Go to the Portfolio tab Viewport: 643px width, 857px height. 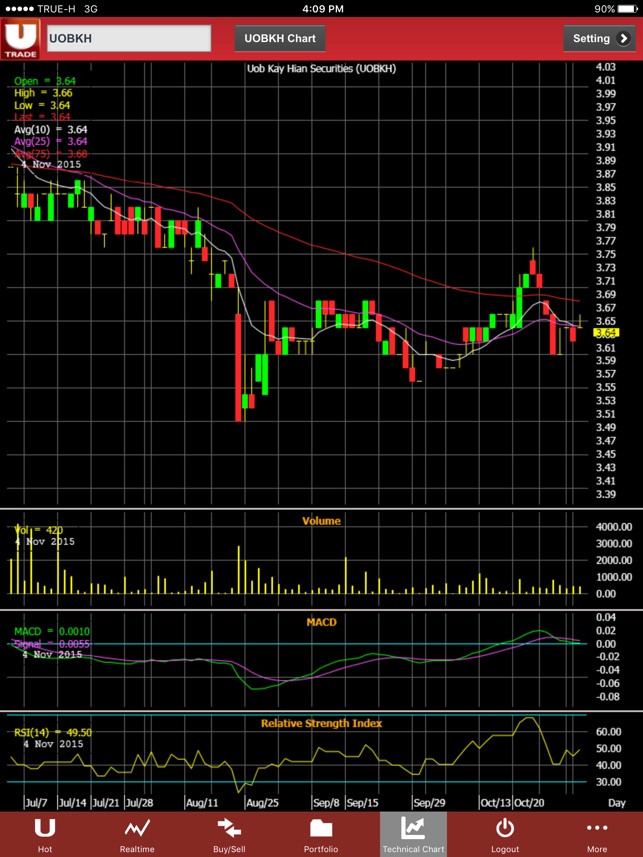(321, 835)
